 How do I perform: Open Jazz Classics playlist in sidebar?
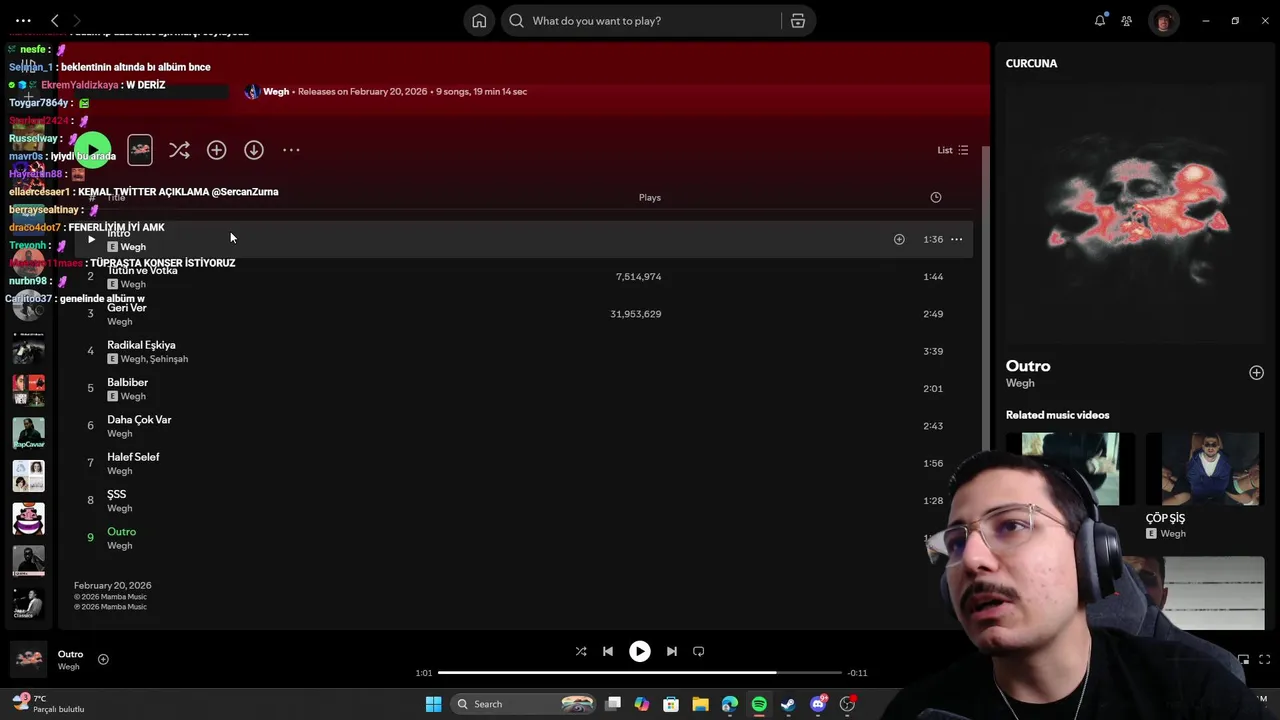pos(28,604)
